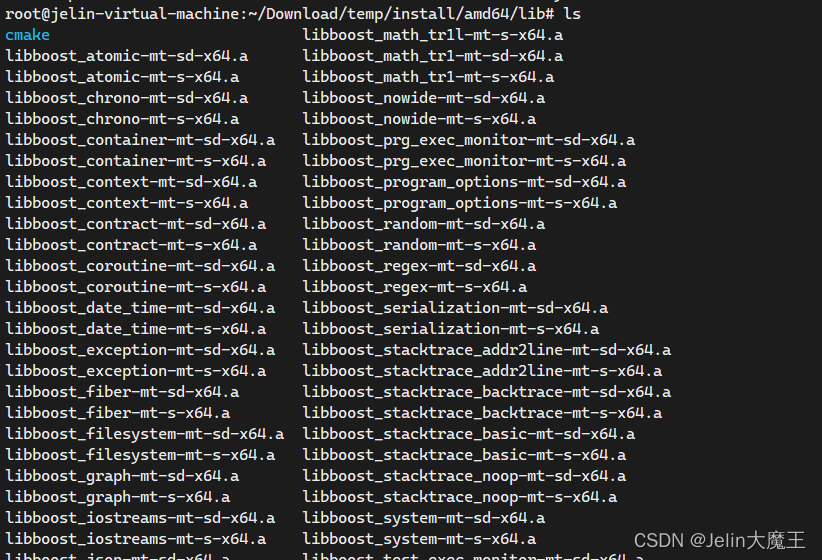Select libboost_filesystem-mt-sd-x64.a entry

point(145,434)
